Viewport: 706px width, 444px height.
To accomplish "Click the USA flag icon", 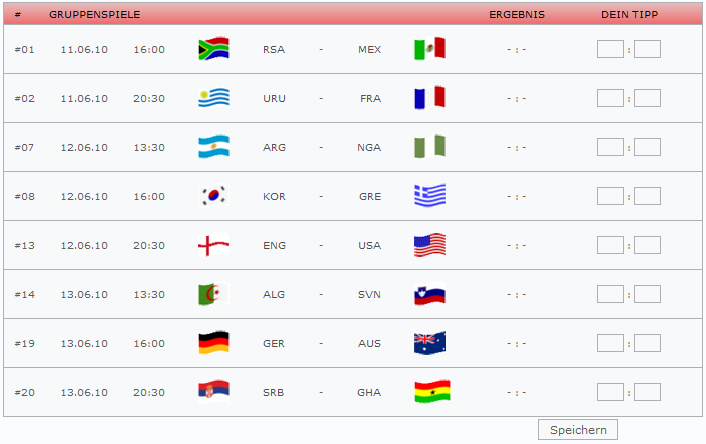I will (430, 245).
